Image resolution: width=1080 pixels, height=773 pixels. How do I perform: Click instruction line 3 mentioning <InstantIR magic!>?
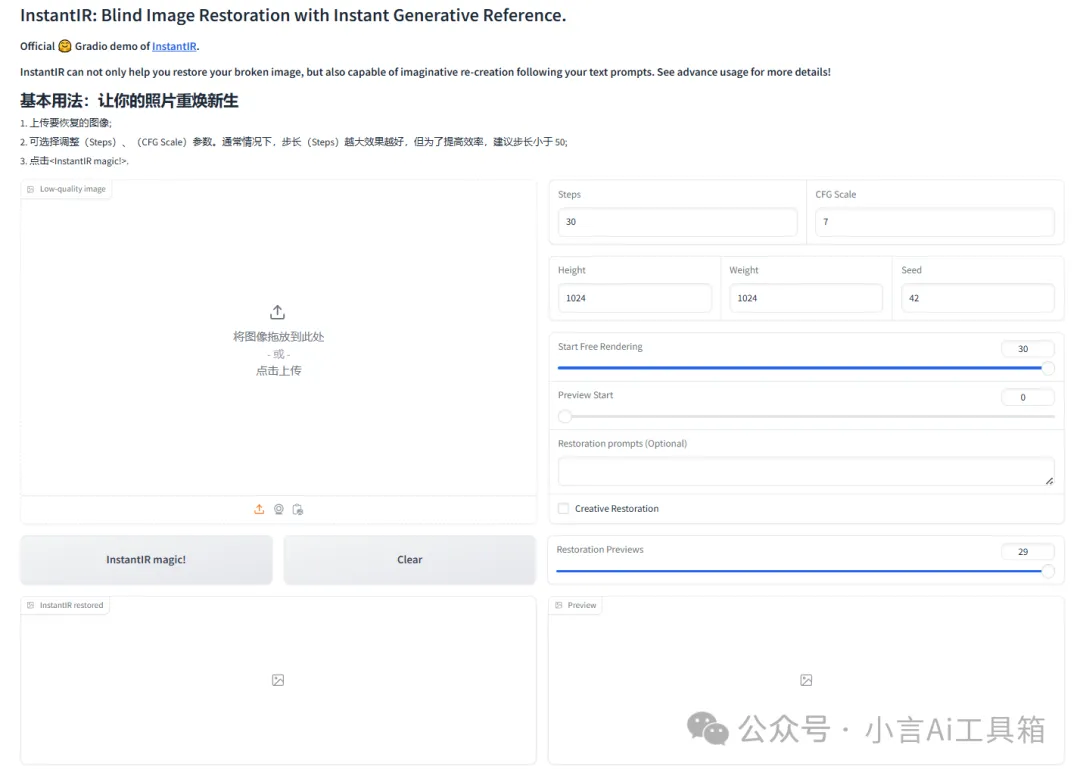[74, 161]
